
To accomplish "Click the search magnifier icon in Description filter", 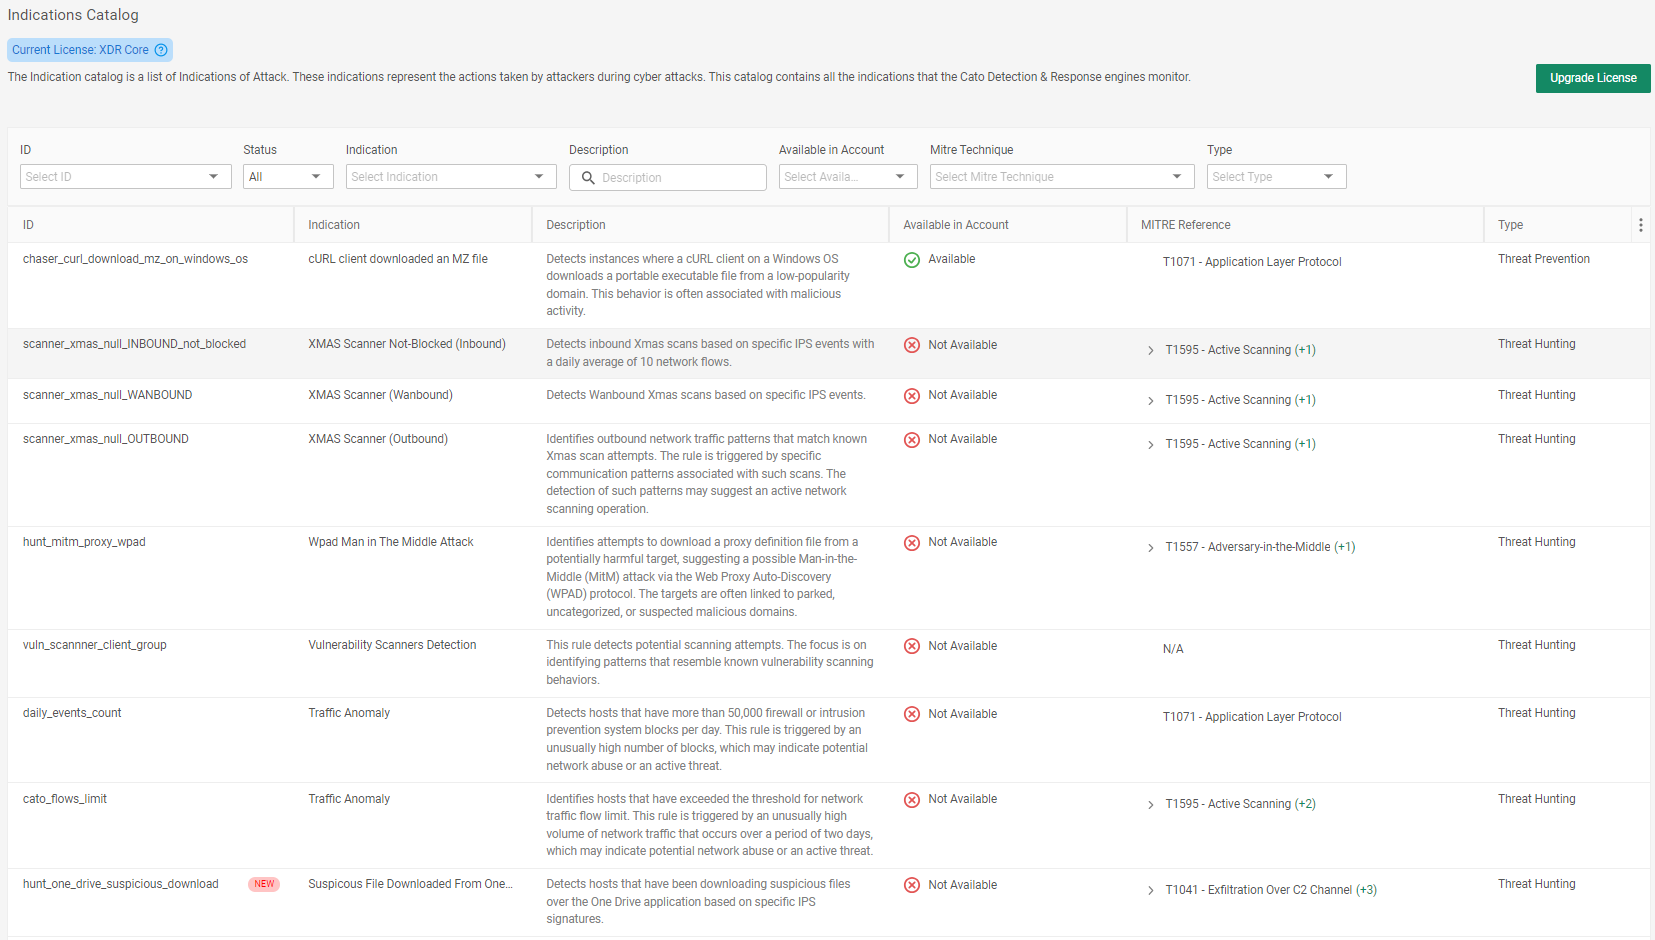I will point(588,178).
